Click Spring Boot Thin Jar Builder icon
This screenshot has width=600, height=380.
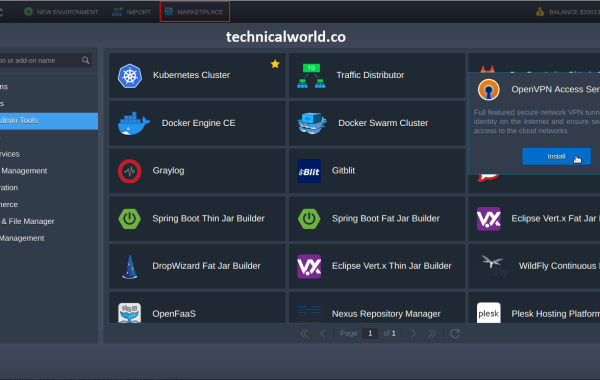[x=129, y=219]
